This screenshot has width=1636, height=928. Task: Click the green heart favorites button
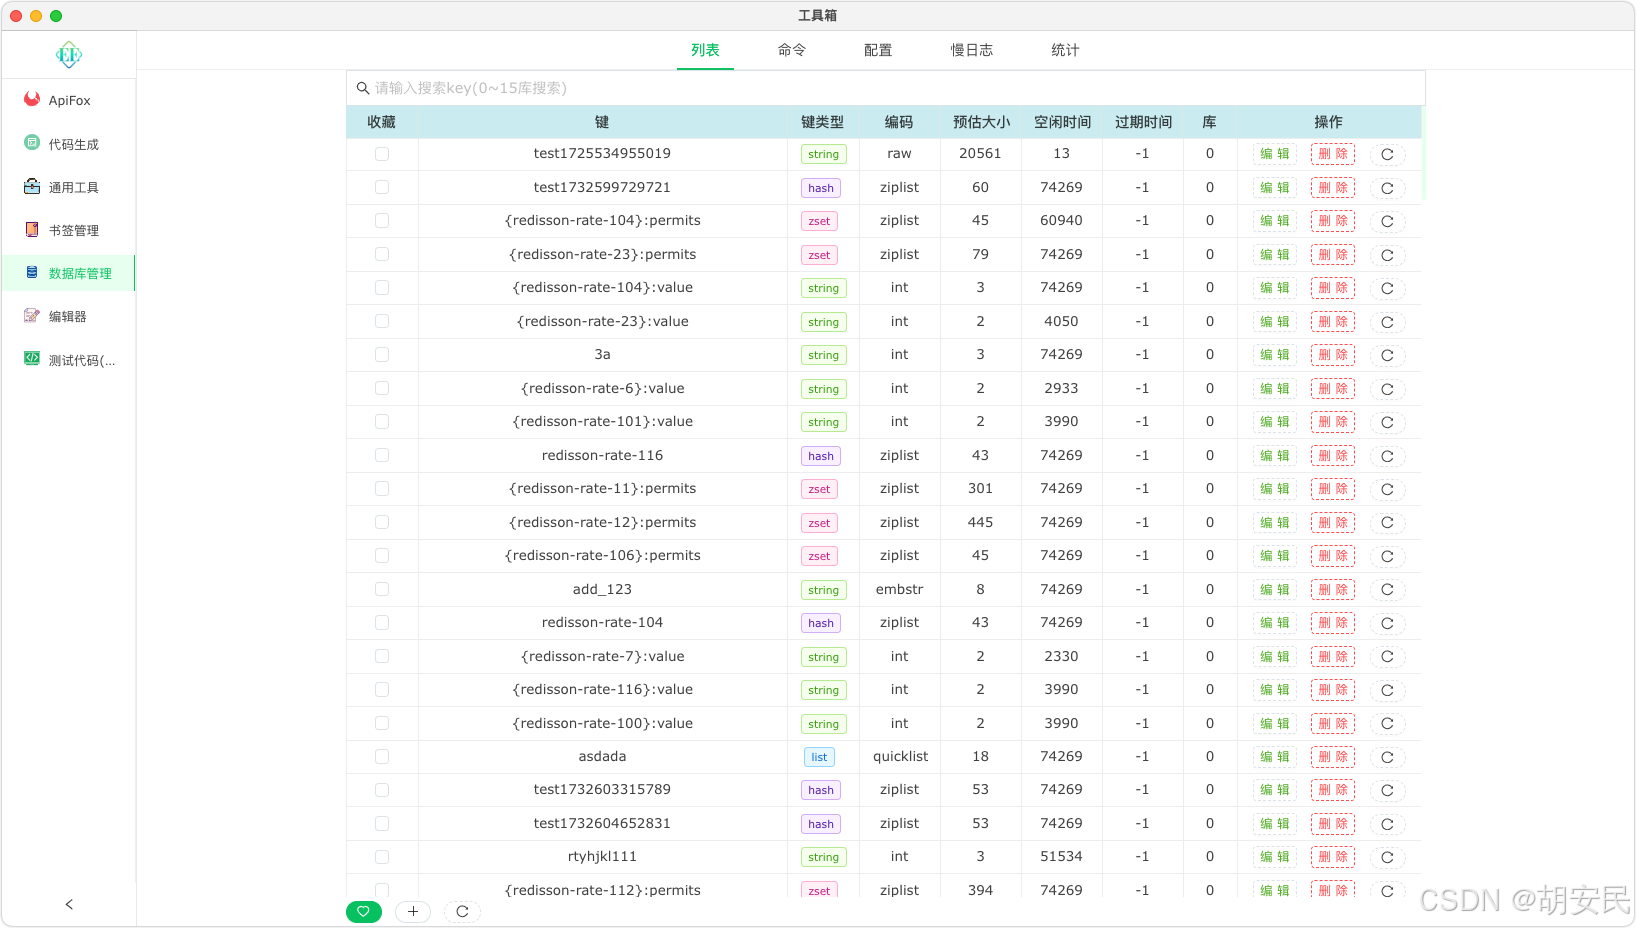point(364,911)
